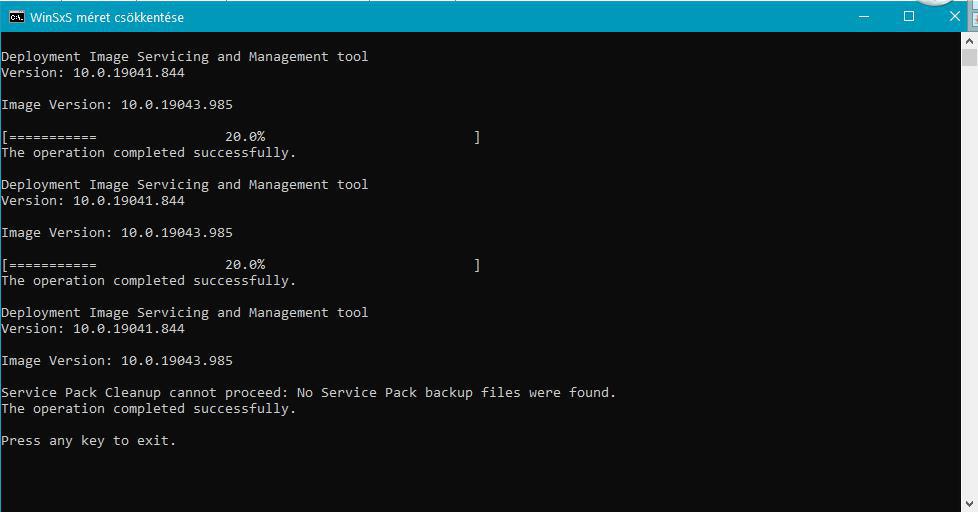Click the last "The operation completed successfully." line
The height and width of the screenshot is (512, 978).
(149, 409)
